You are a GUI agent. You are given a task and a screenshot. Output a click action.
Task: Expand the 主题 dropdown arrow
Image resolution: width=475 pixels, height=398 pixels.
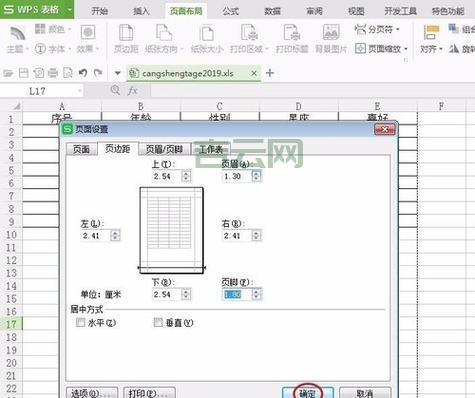pos(27,49)
